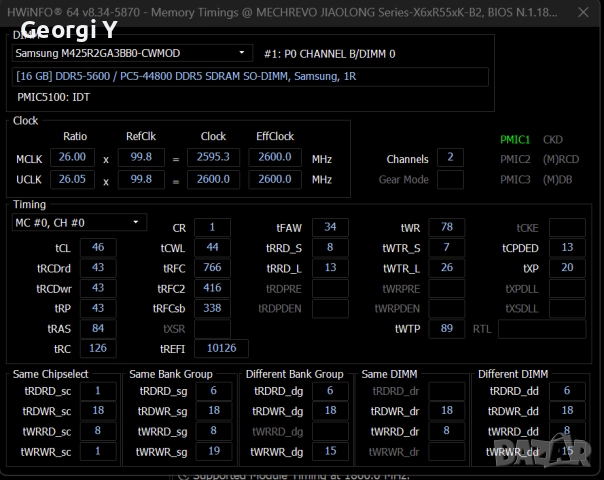
Task: Select the tCL value field showing 46
Action: coord(98,248)
